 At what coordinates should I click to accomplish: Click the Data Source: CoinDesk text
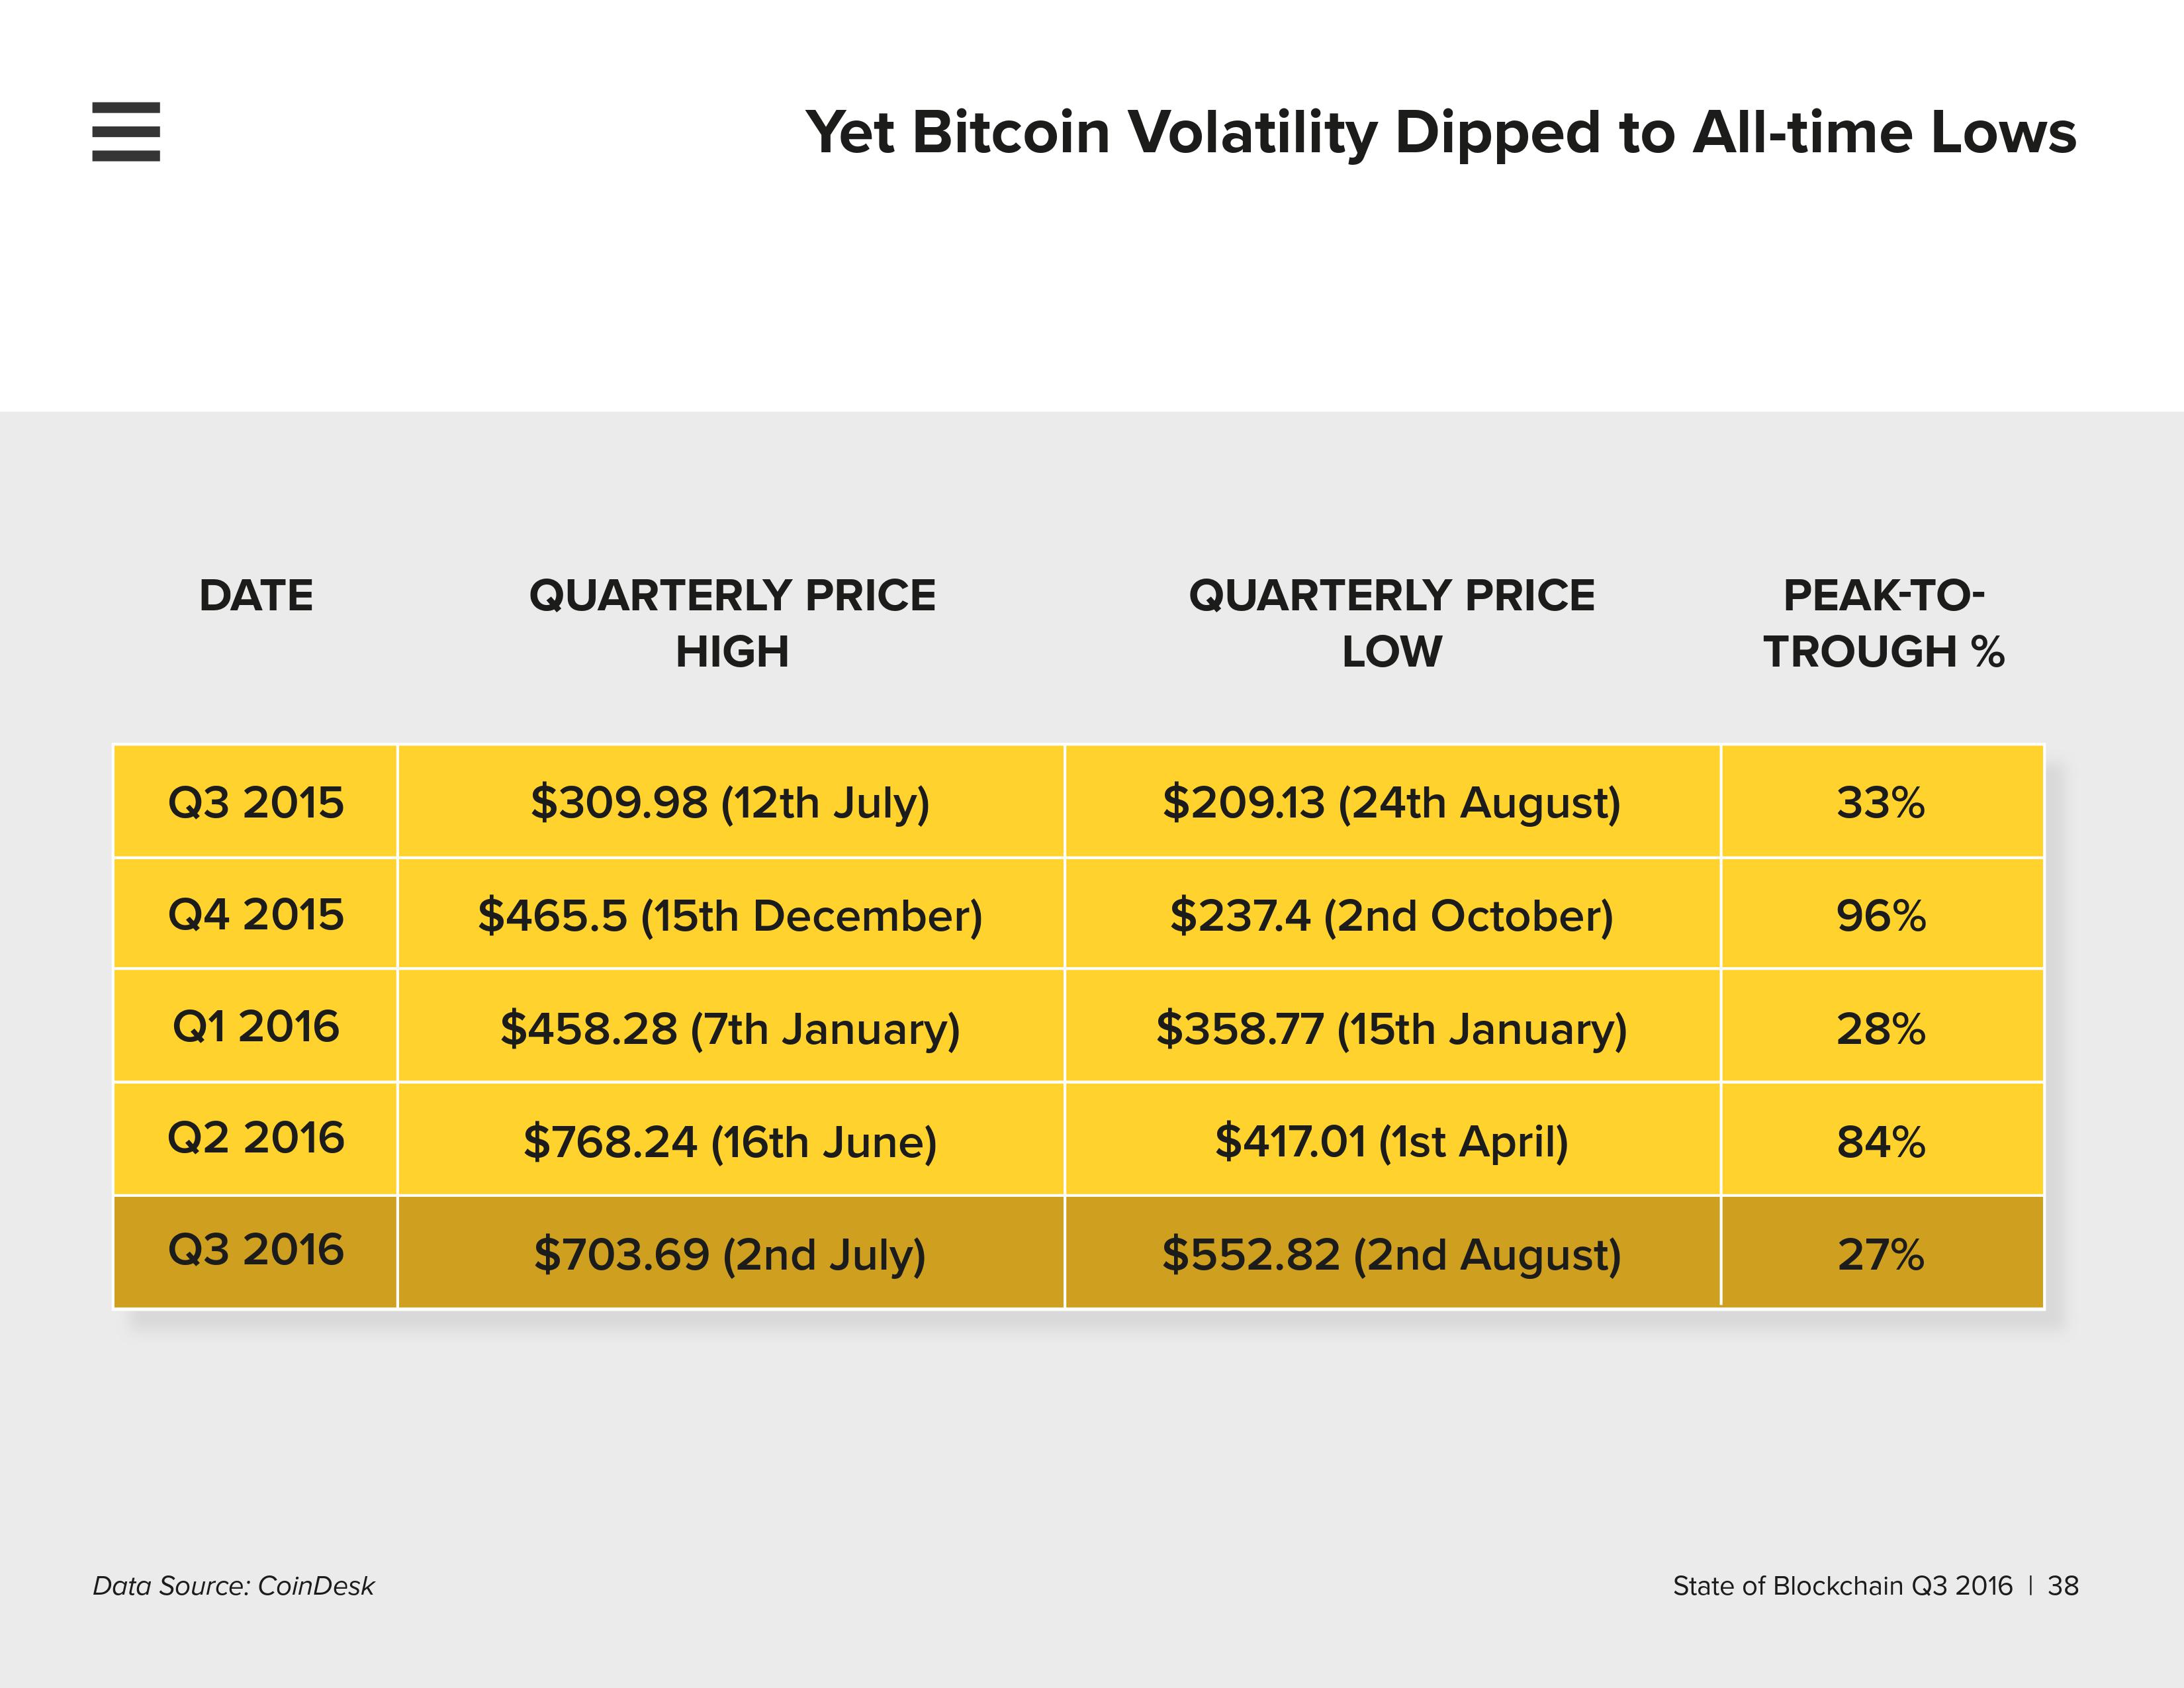point(233,1586)
